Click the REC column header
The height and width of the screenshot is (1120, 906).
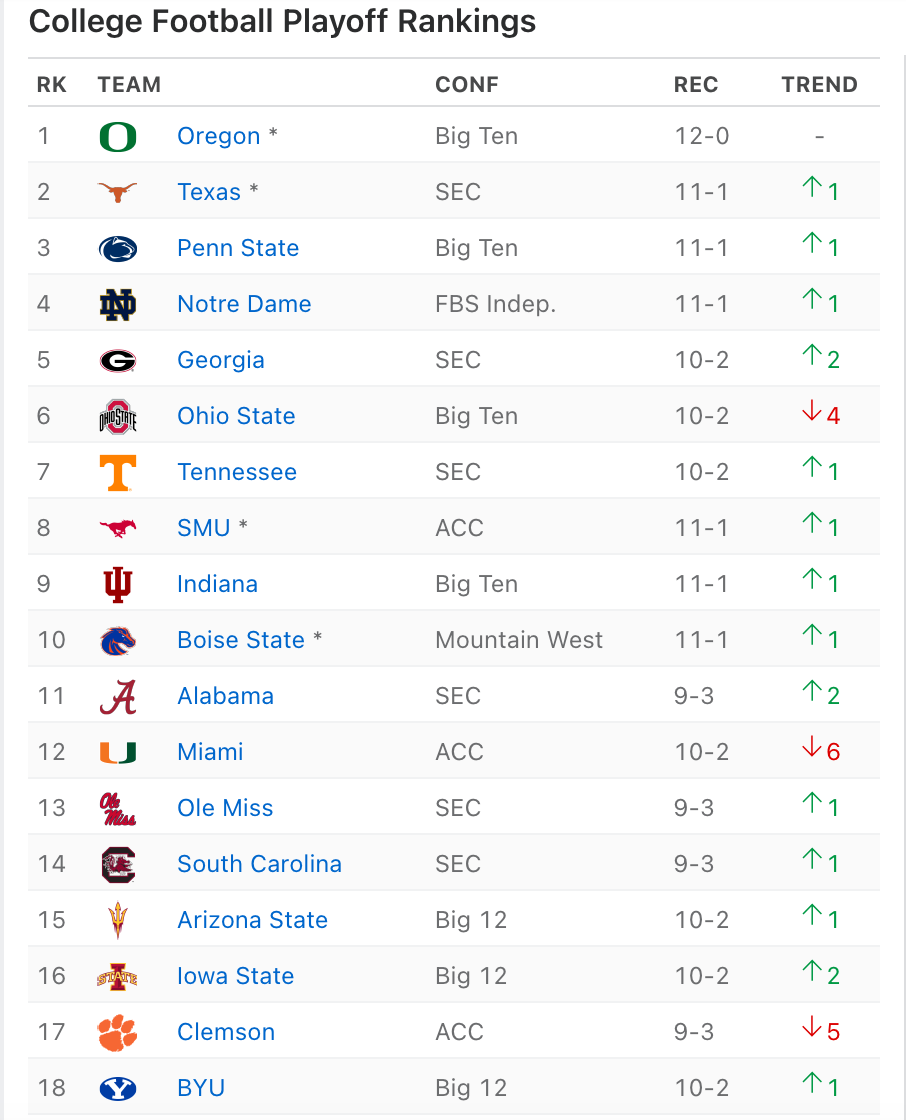(696, 84)
